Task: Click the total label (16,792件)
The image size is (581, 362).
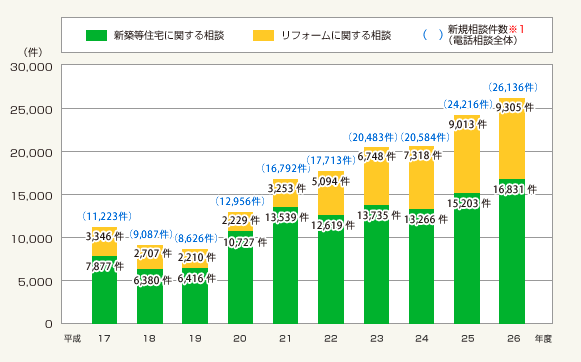Action: tap(286, 169)
